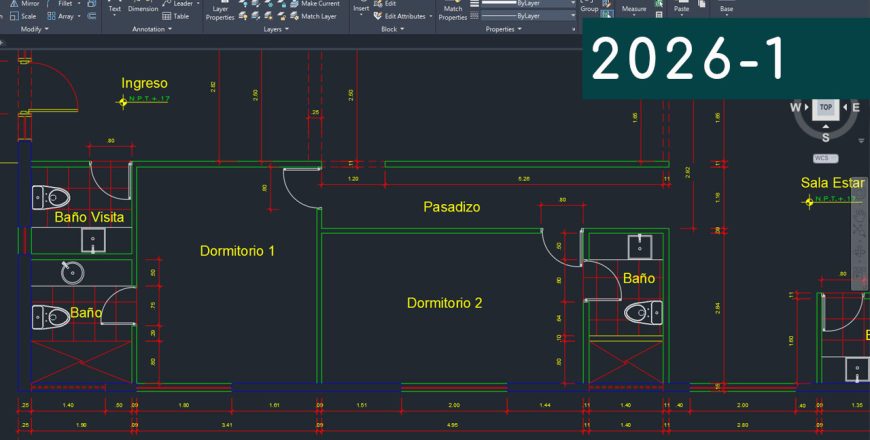This screenshot has height=440, width=870.
Task: Click the Dormitorio 2 room label
Action: (x=445, y=303)
